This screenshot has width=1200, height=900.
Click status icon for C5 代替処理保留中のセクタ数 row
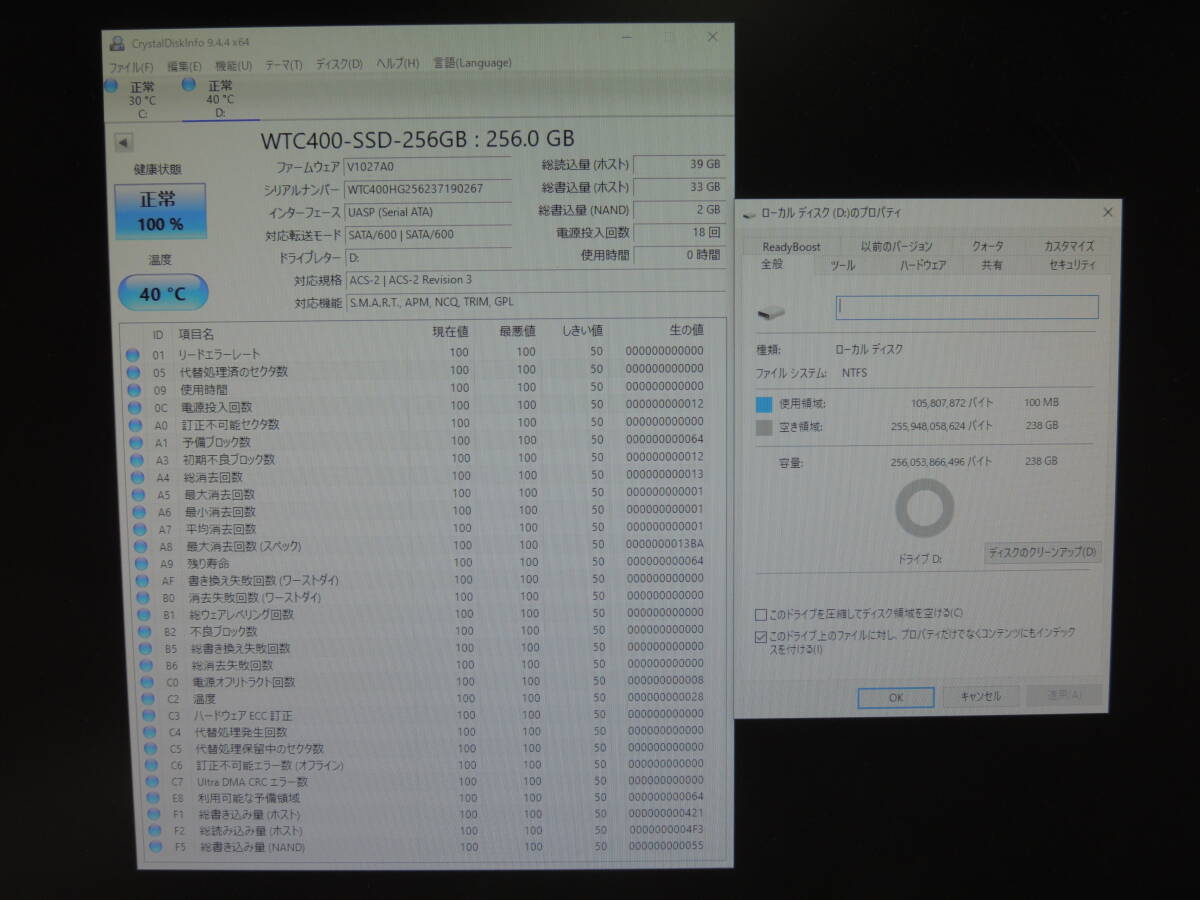click(148, 748)
